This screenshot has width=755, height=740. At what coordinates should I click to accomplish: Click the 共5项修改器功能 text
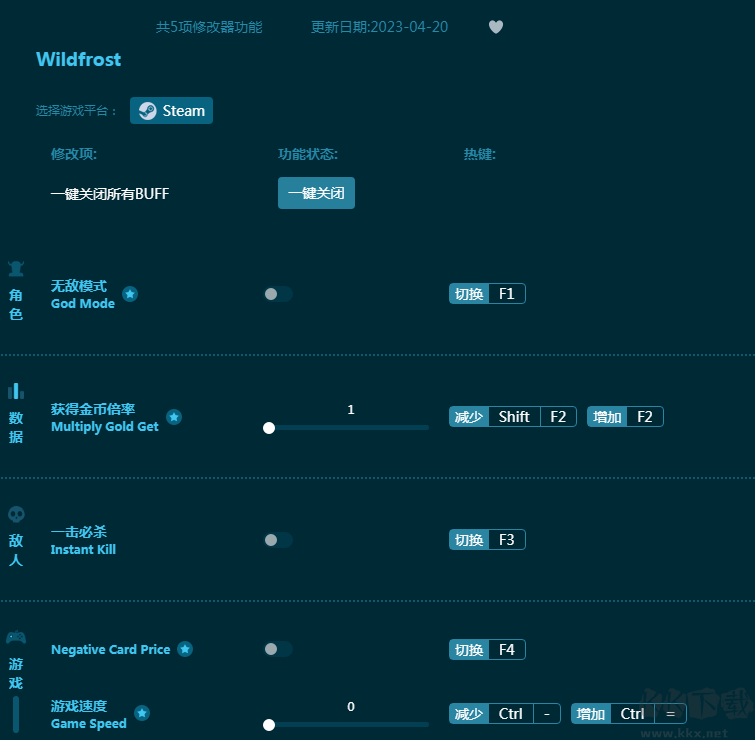click(x=209, y=27)
